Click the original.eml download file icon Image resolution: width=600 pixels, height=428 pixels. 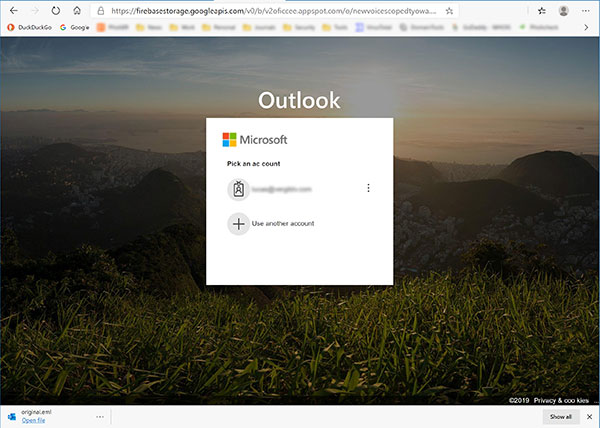[12, 416]
